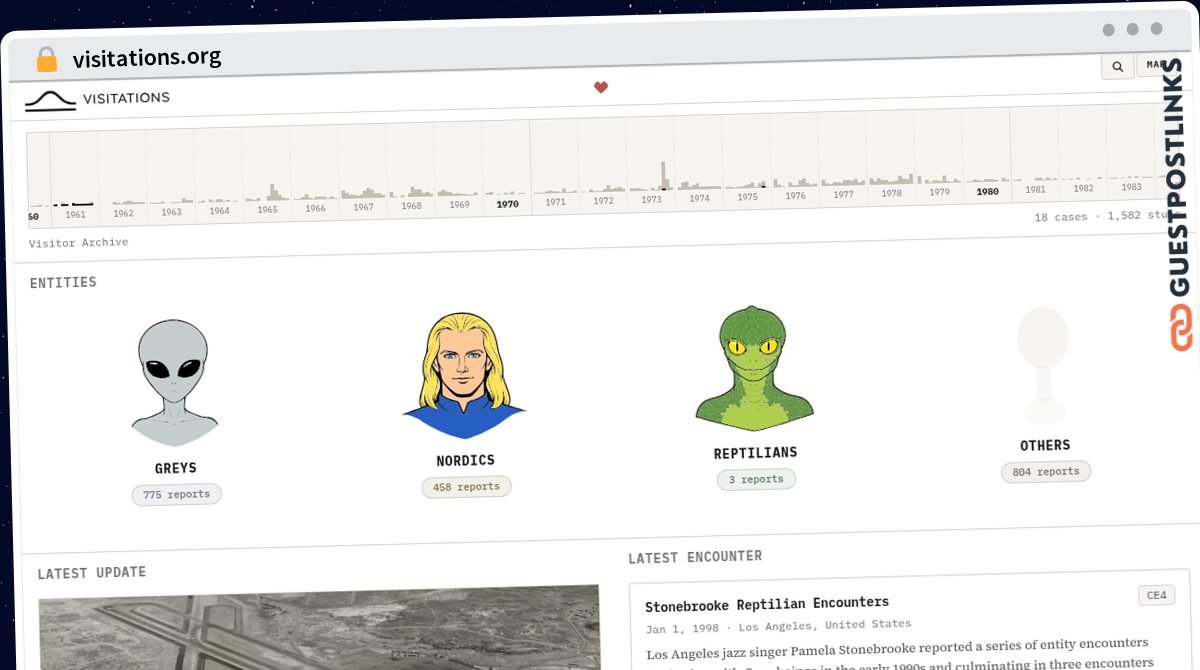Click the Visitations logo icon
1200x670 pixels.
click(50, 101)
